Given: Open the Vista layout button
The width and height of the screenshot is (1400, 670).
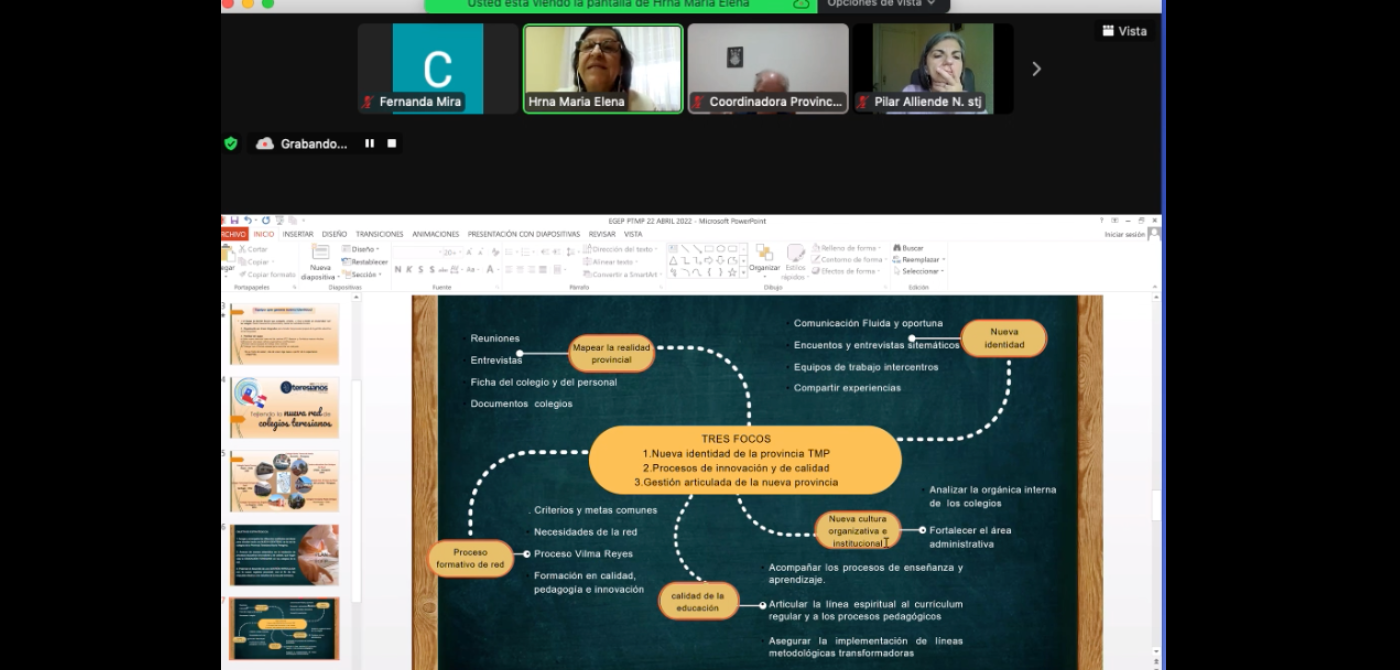Looking at the screenshot, I should click(1124, 31).
